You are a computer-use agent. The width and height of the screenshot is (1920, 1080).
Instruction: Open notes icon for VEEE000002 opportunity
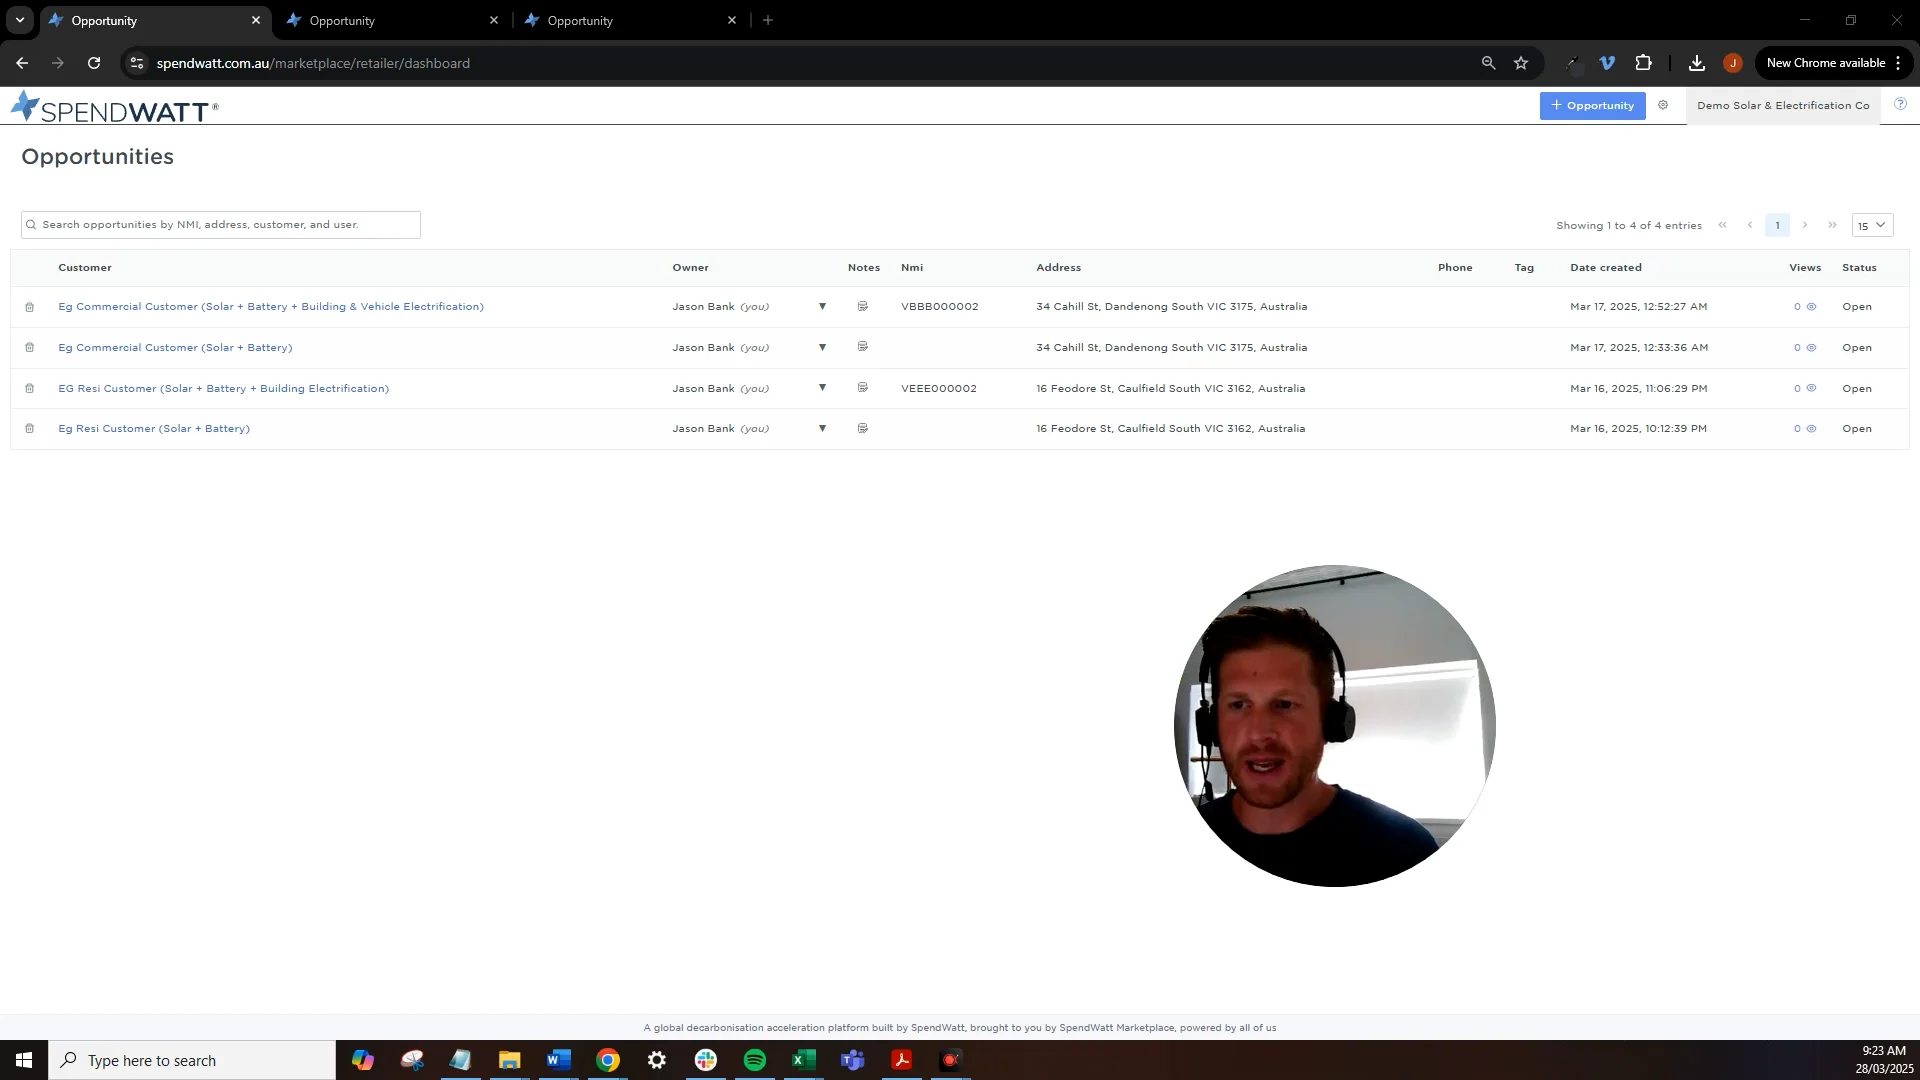[x=863, y=388]
